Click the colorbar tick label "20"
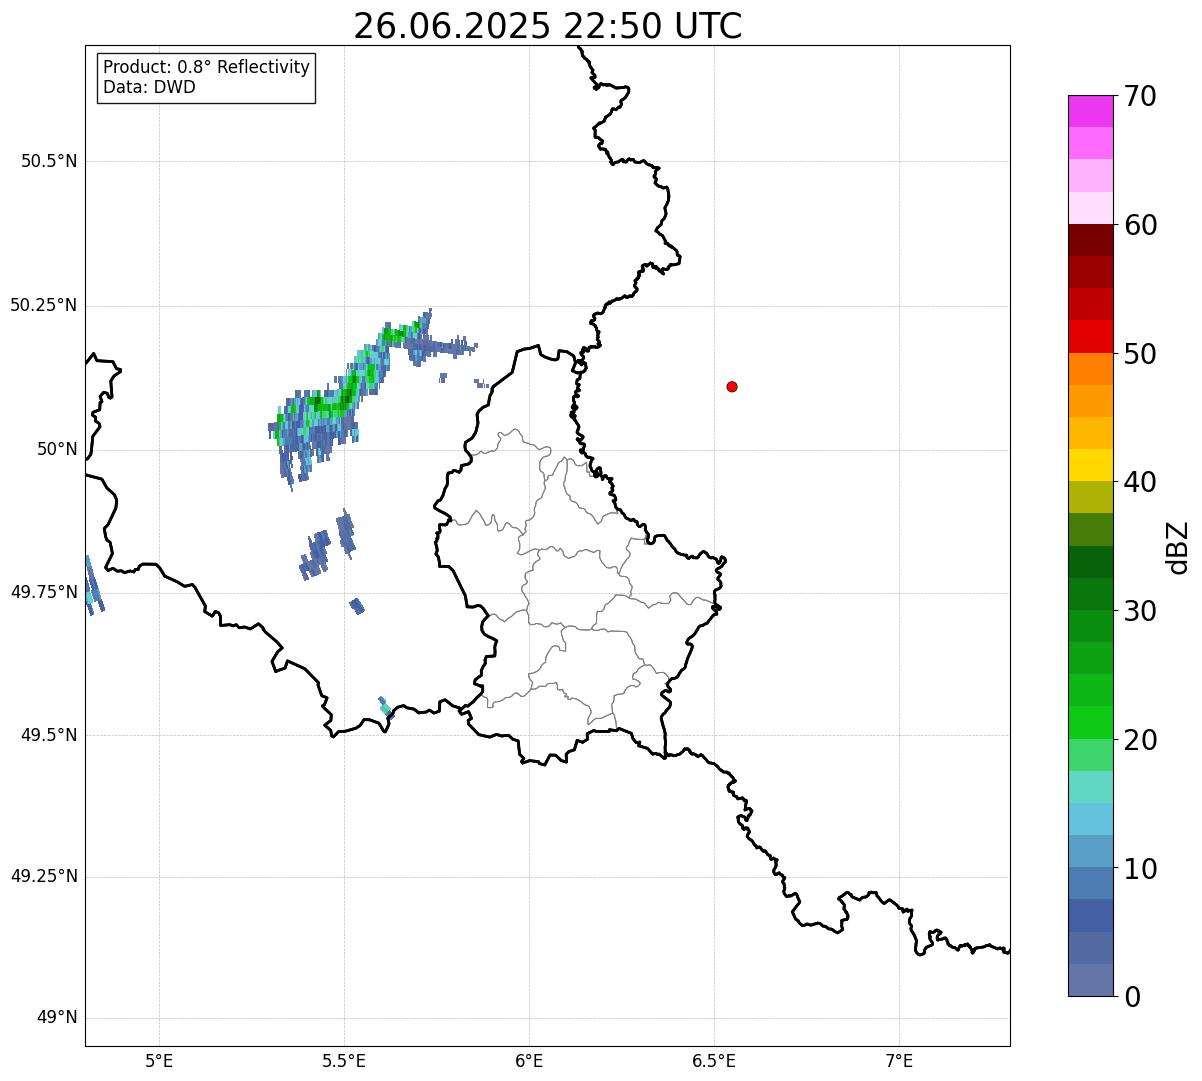The image size is (1202, 1081). pyautogui.click(x=1140, y=740)
